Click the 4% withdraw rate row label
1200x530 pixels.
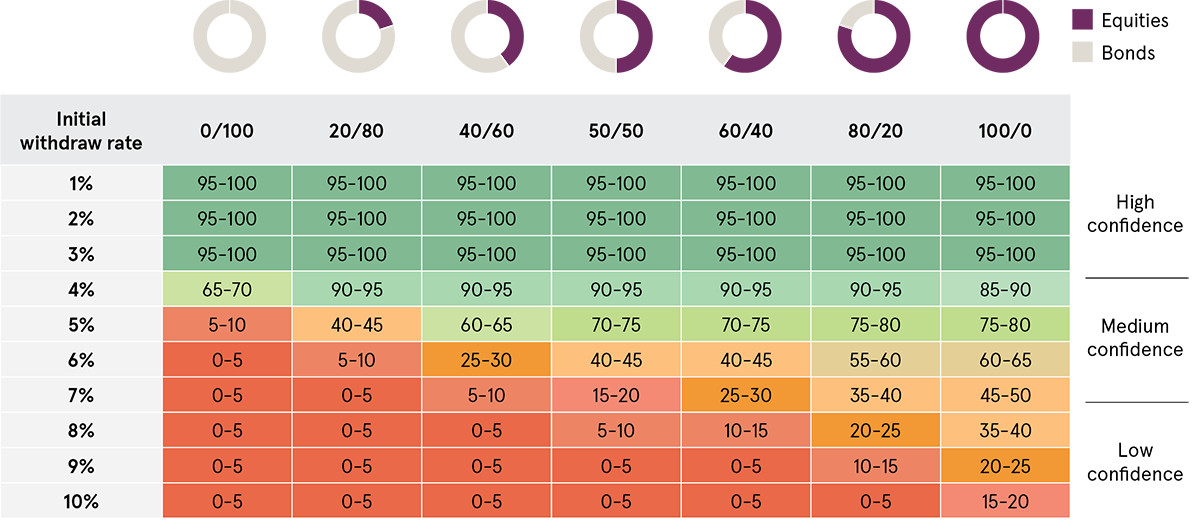point(81,290)
